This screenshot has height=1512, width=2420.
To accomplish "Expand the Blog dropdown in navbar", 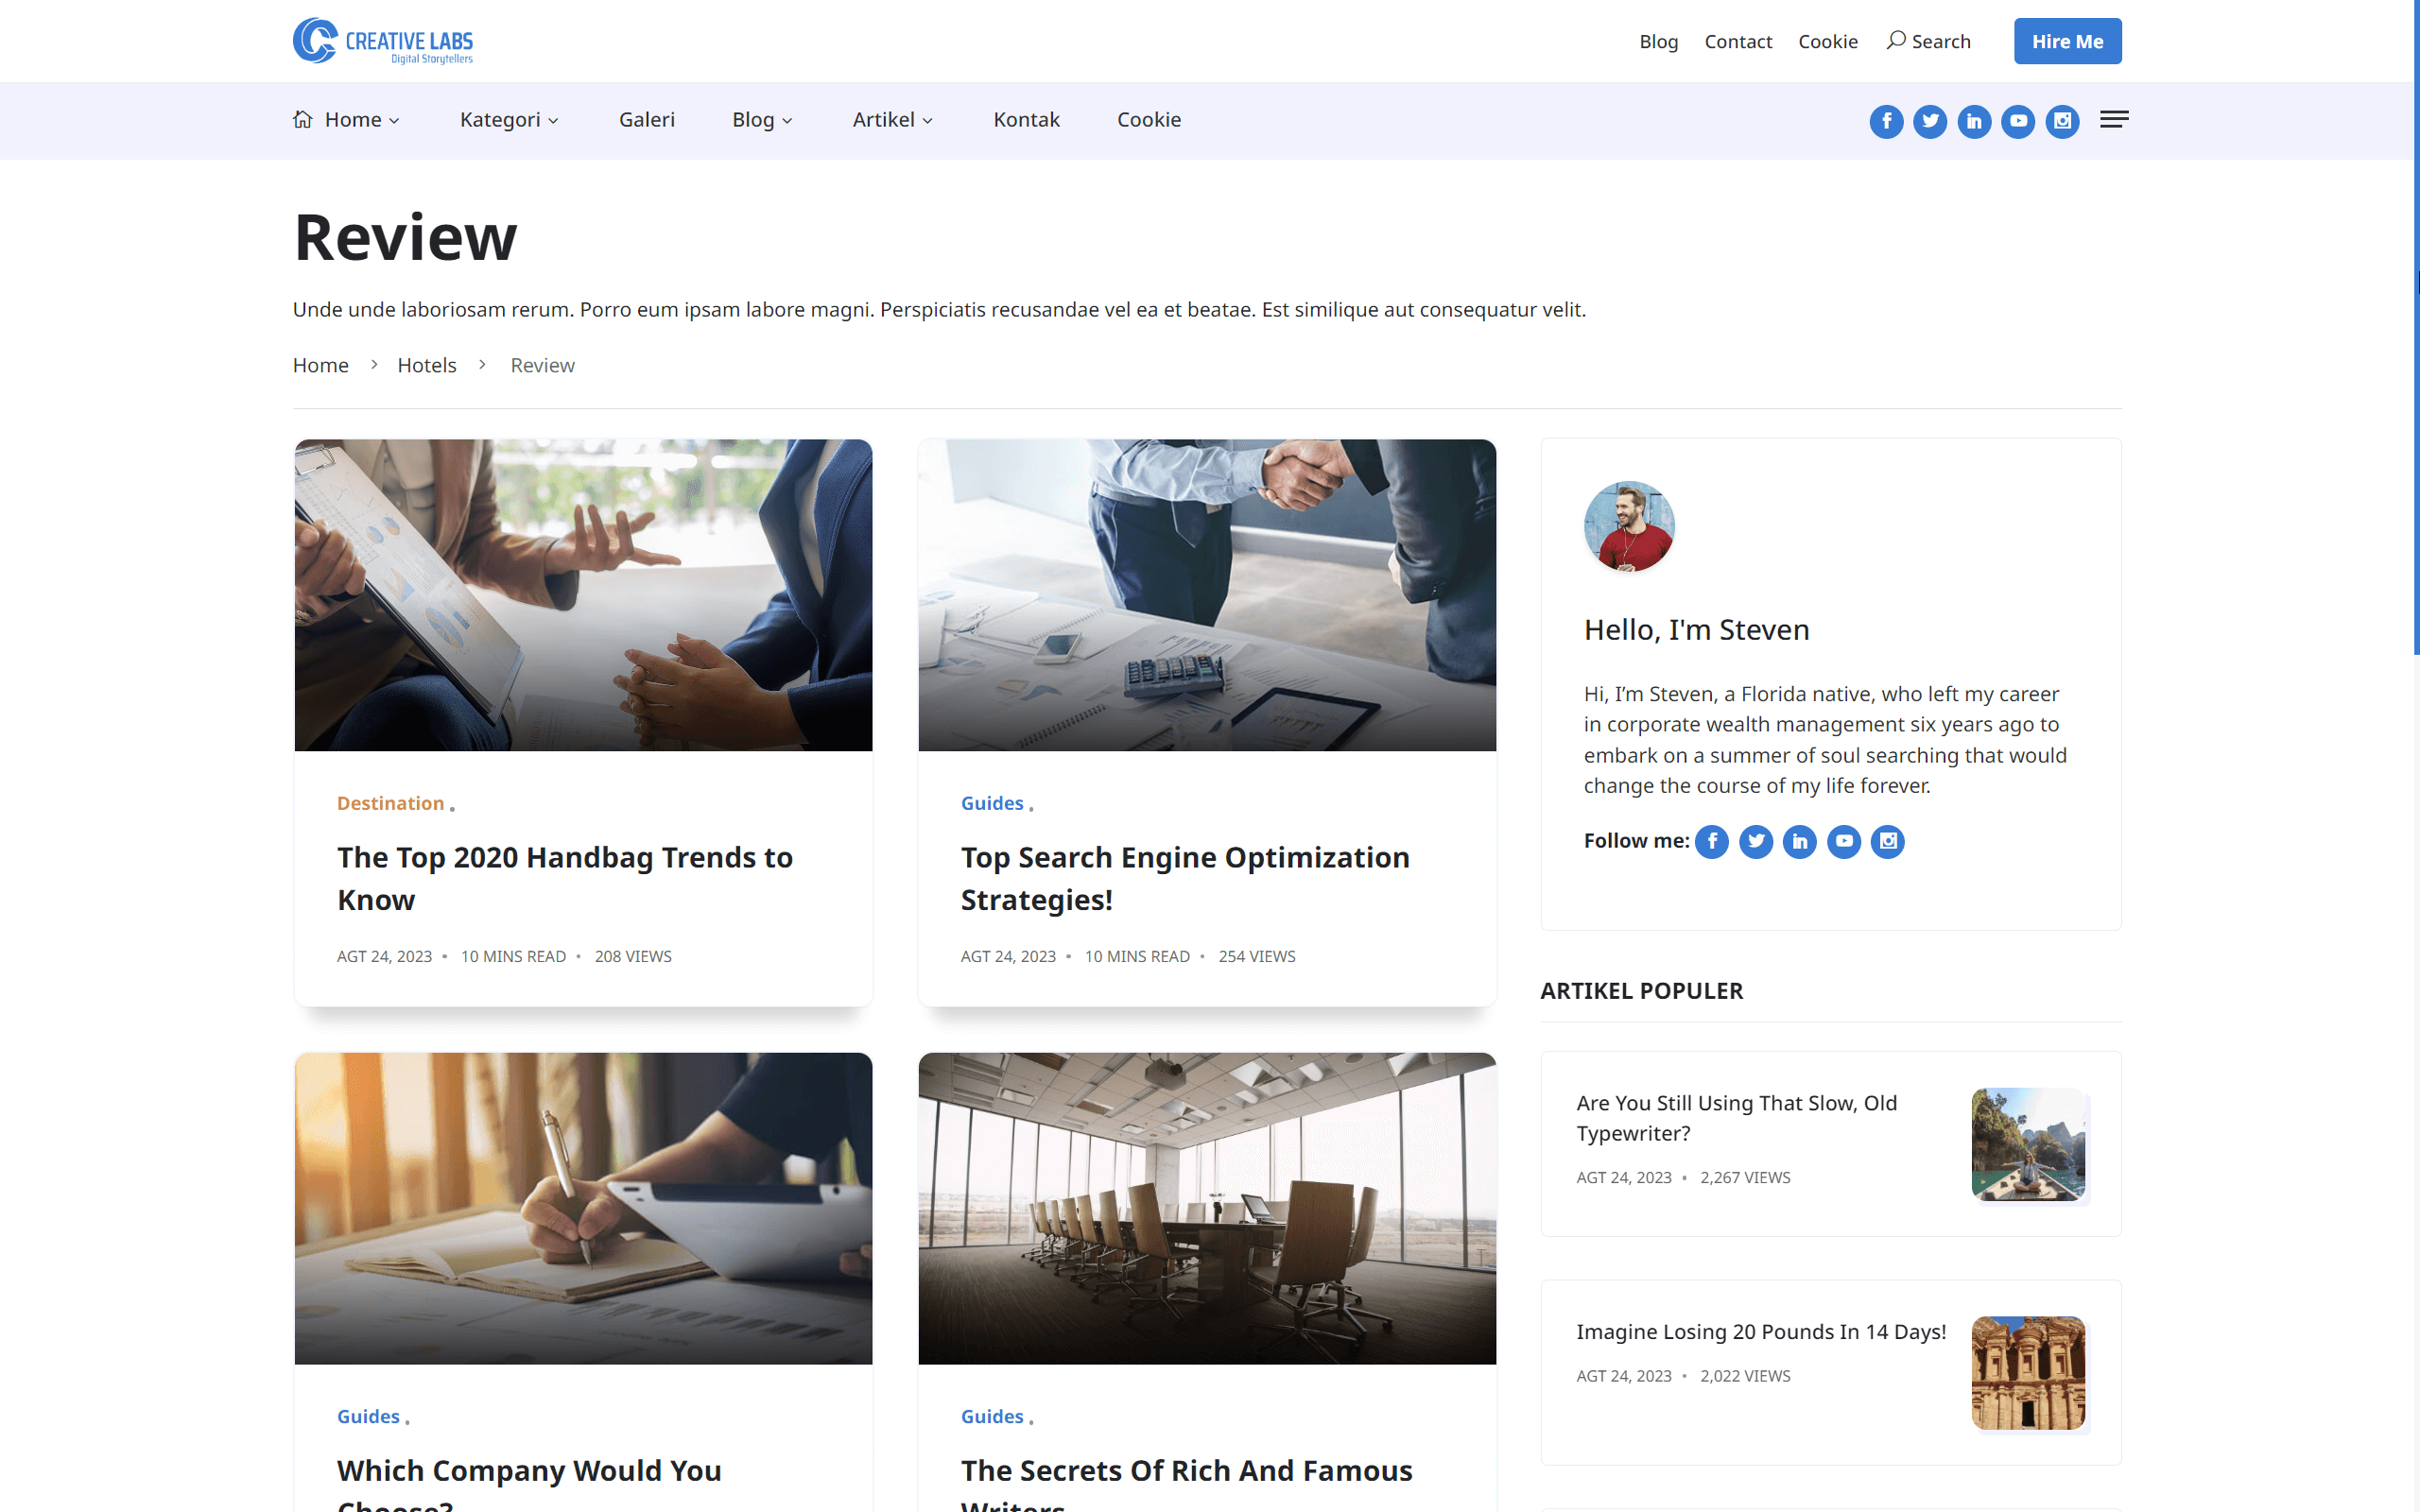I will [762, 120].
